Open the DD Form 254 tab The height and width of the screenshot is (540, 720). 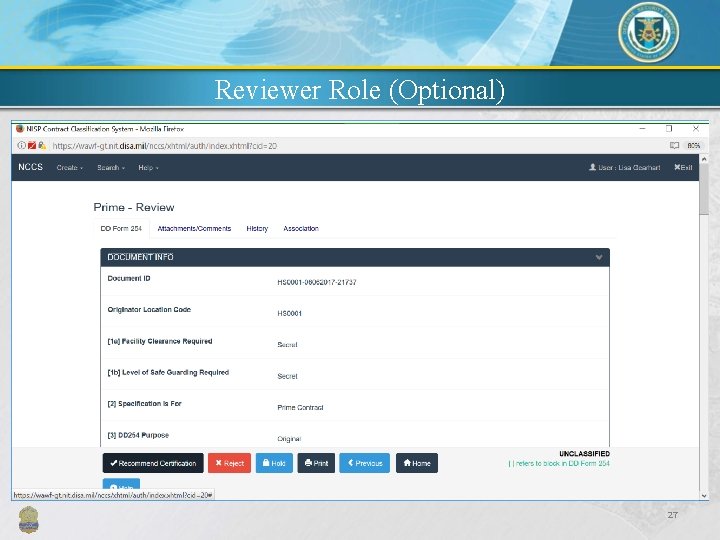pyautogui.click(x=121, y=228)
